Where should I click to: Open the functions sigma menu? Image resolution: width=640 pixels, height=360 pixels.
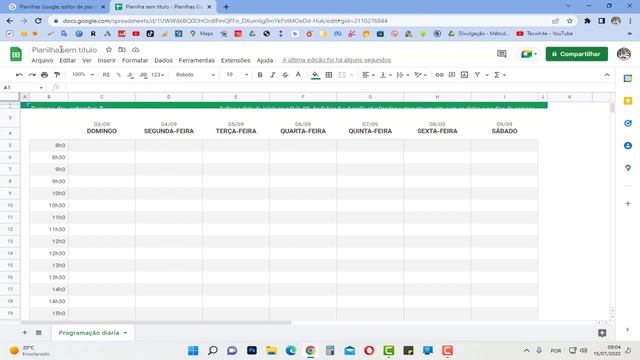[x=500, y=75]
